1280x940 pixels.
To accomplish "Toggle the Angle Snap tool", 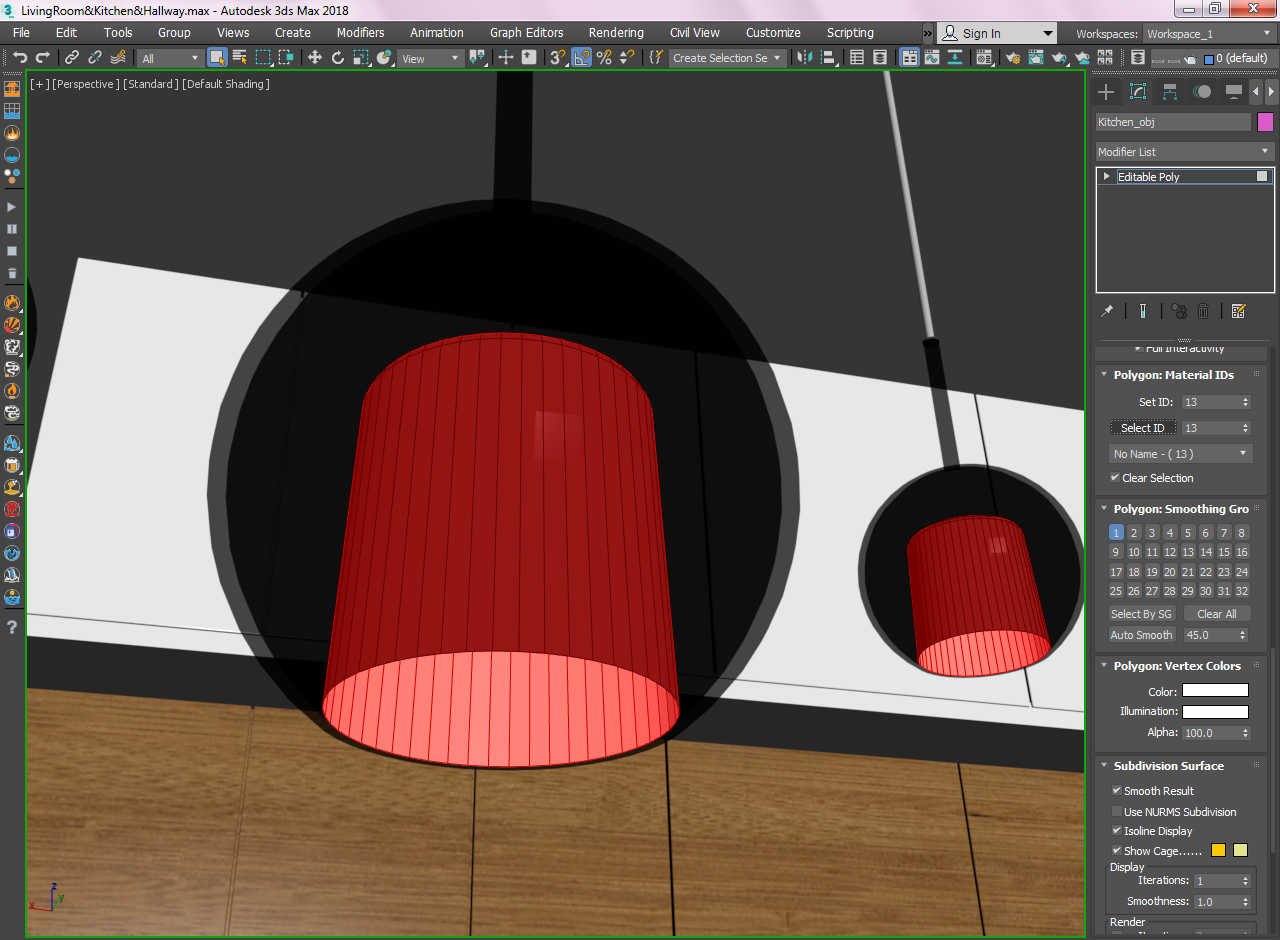I will coord(582,58).
